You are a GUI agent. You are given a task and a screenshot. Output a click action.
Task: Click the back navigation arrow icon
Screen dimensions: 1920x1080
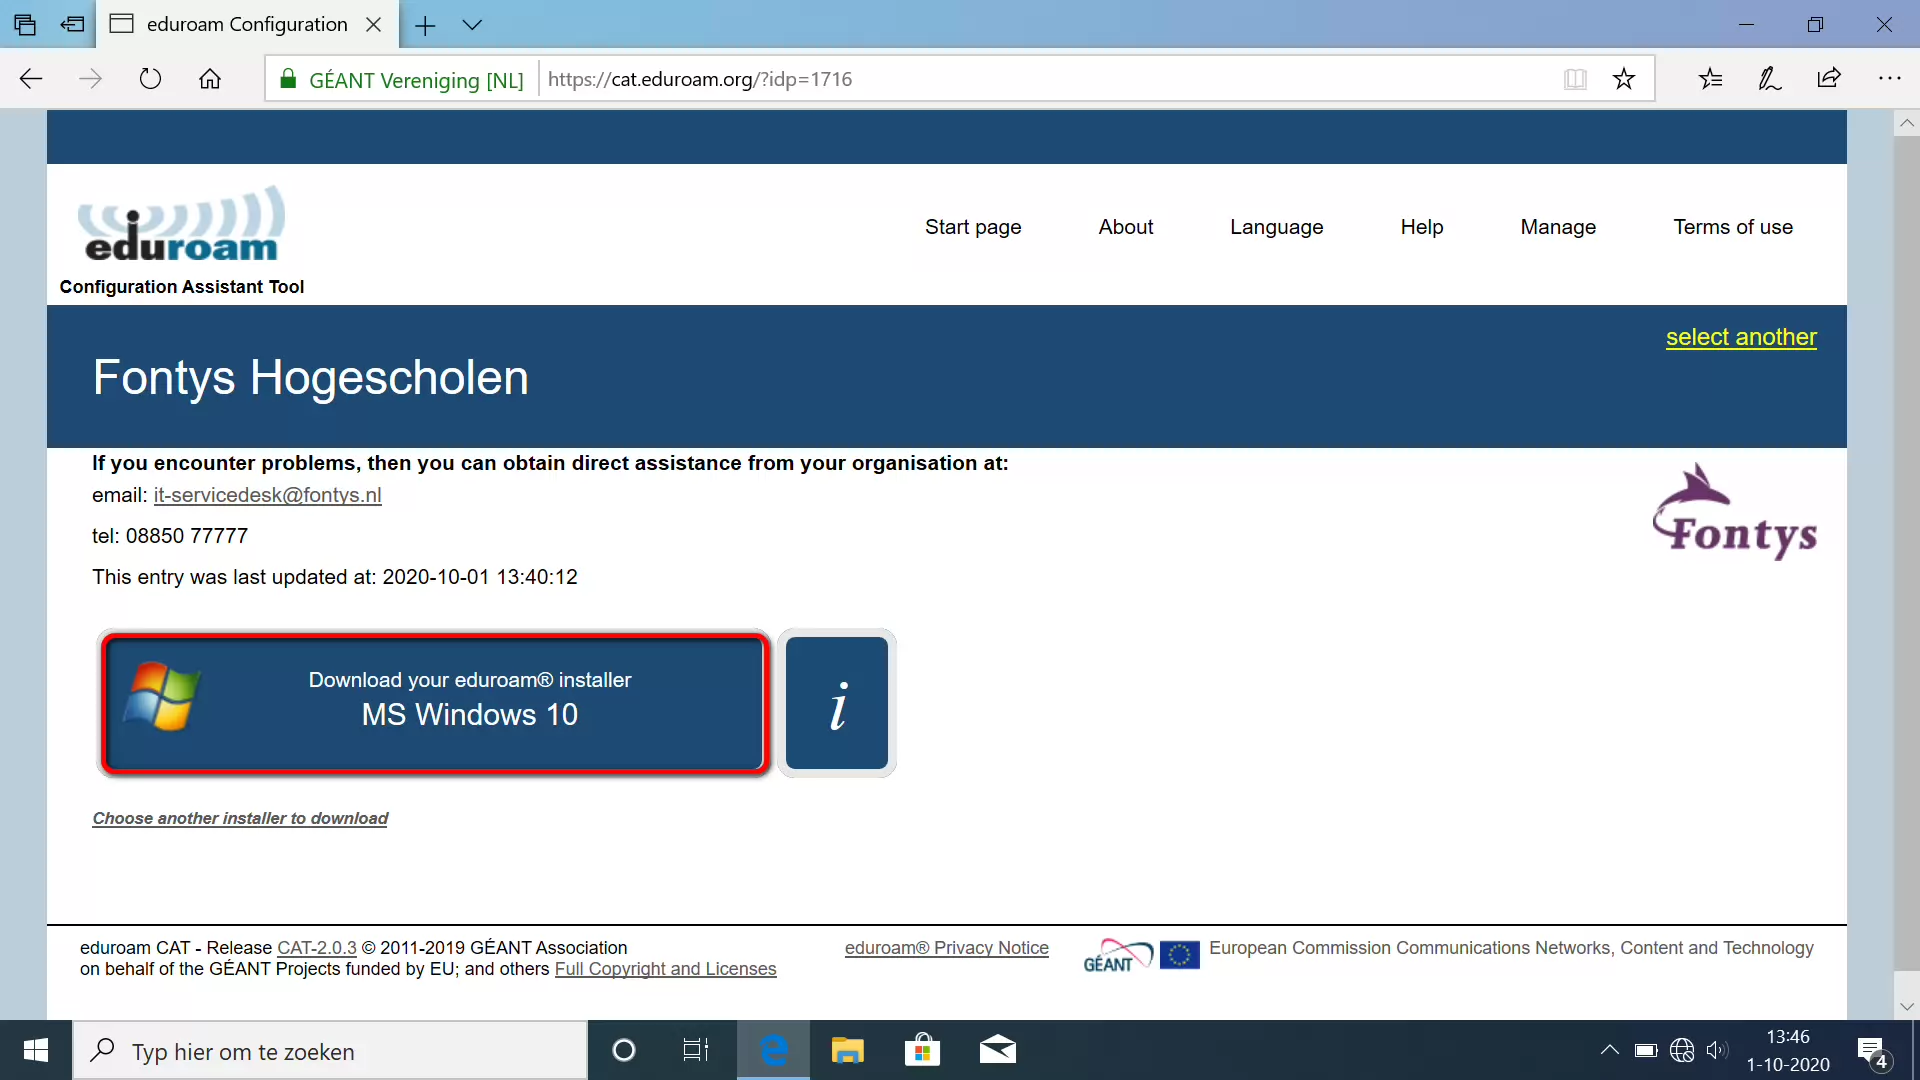click(29, 79)
